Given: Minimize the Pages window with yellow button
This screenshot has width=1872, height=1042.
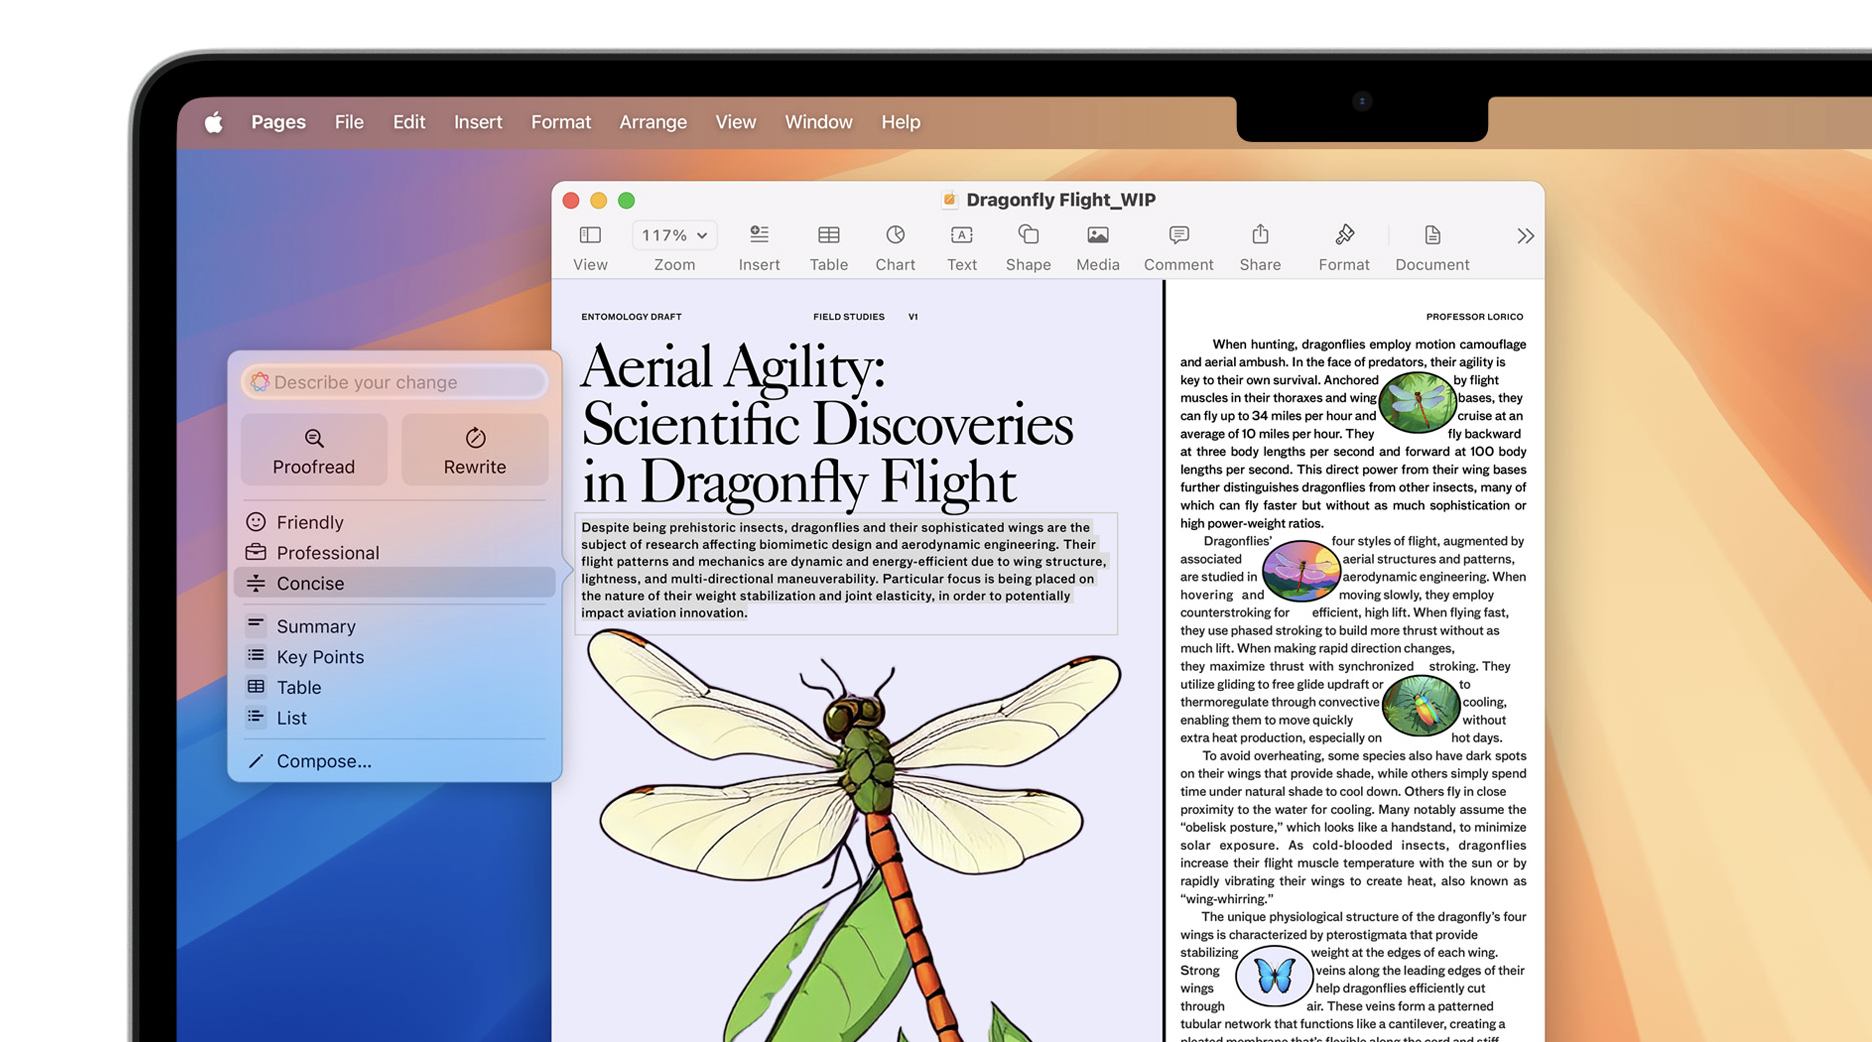Looking at the screenshot, I should pos(598,200).
